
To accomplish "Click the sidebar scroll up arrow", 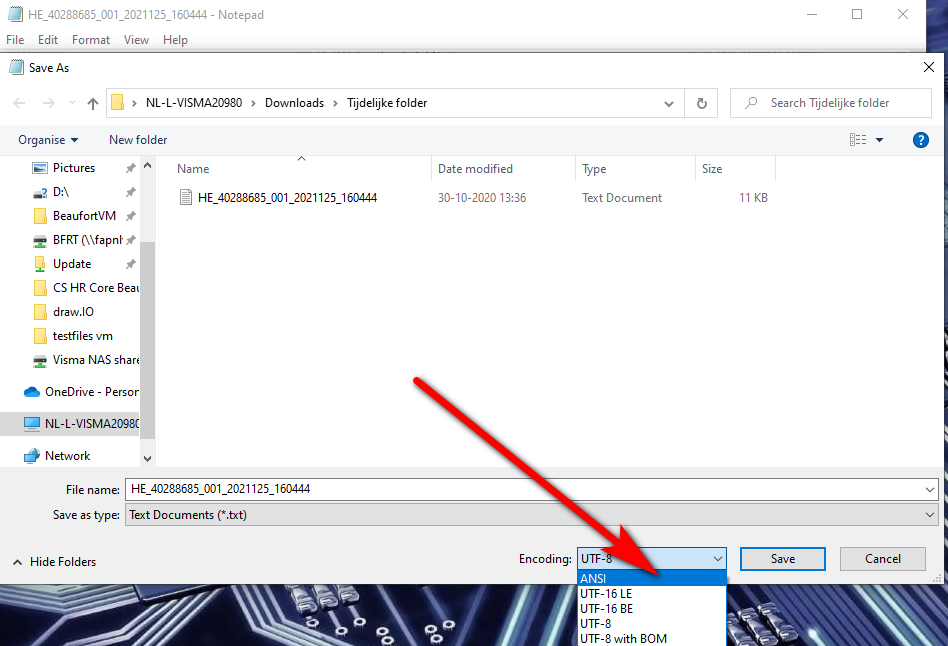I will (148, 165).
